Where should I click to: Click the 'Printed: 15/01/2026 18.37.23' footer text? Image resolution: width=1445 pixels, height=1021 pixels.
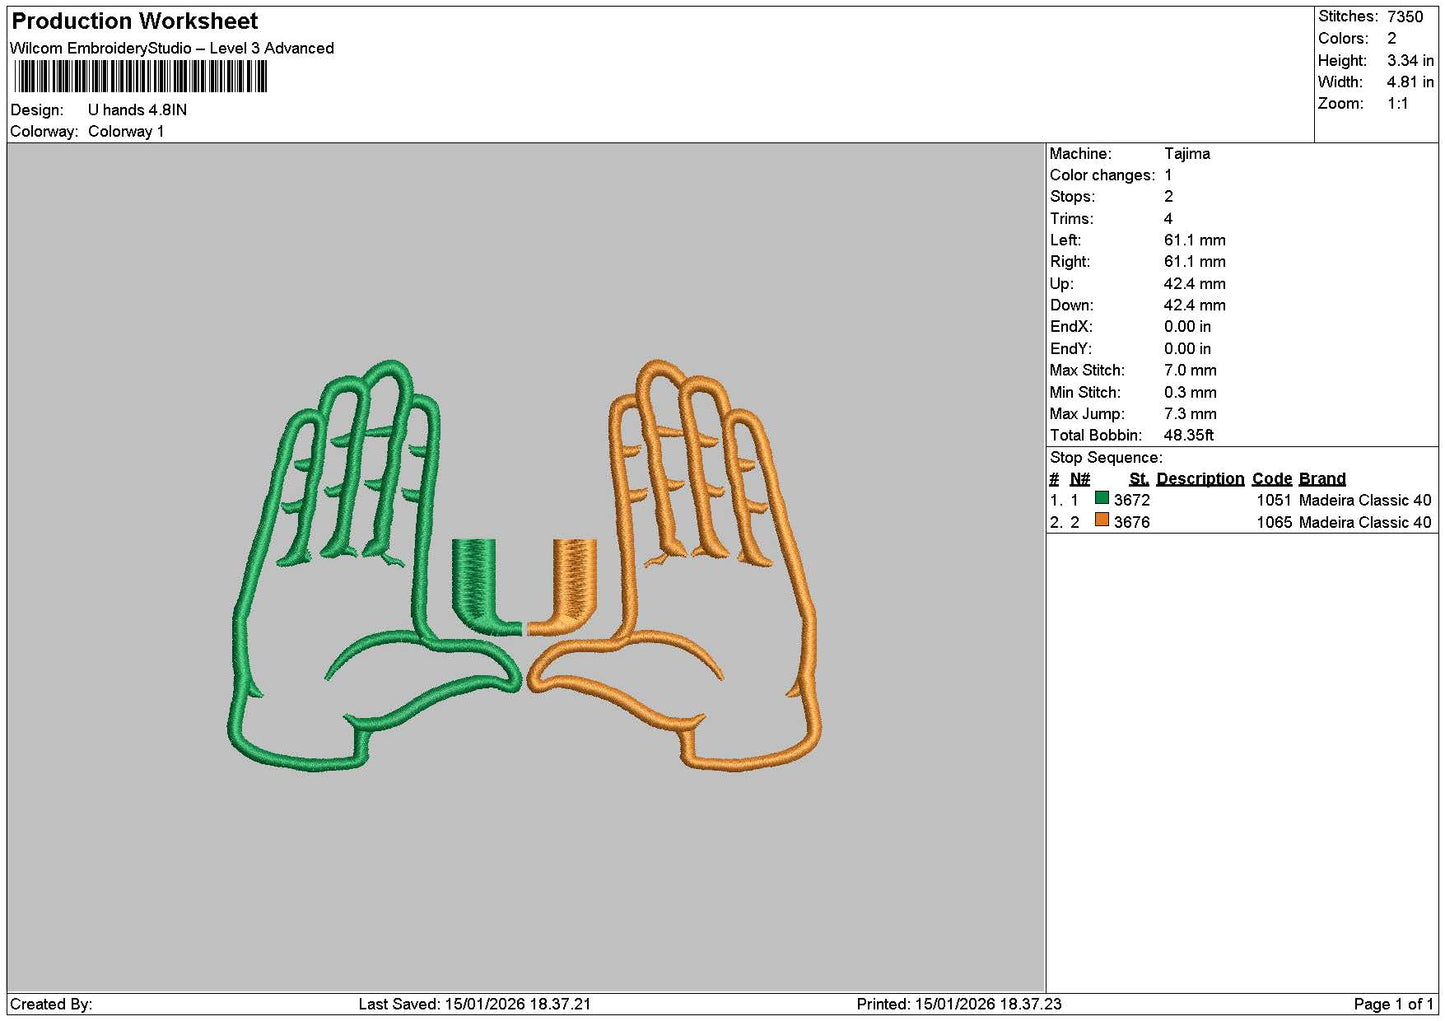(959, 1004)
